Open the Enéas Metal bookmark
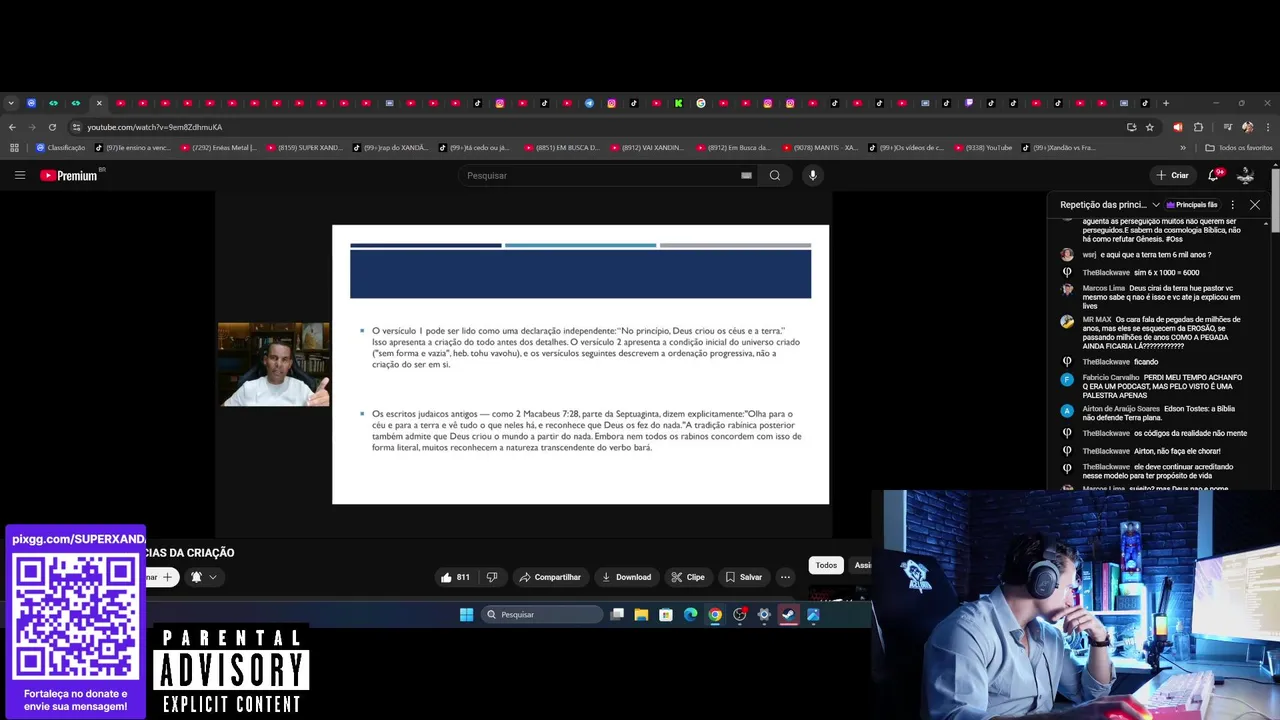The width and height of the screenshot is (1280, 720). tap(218, 148)
